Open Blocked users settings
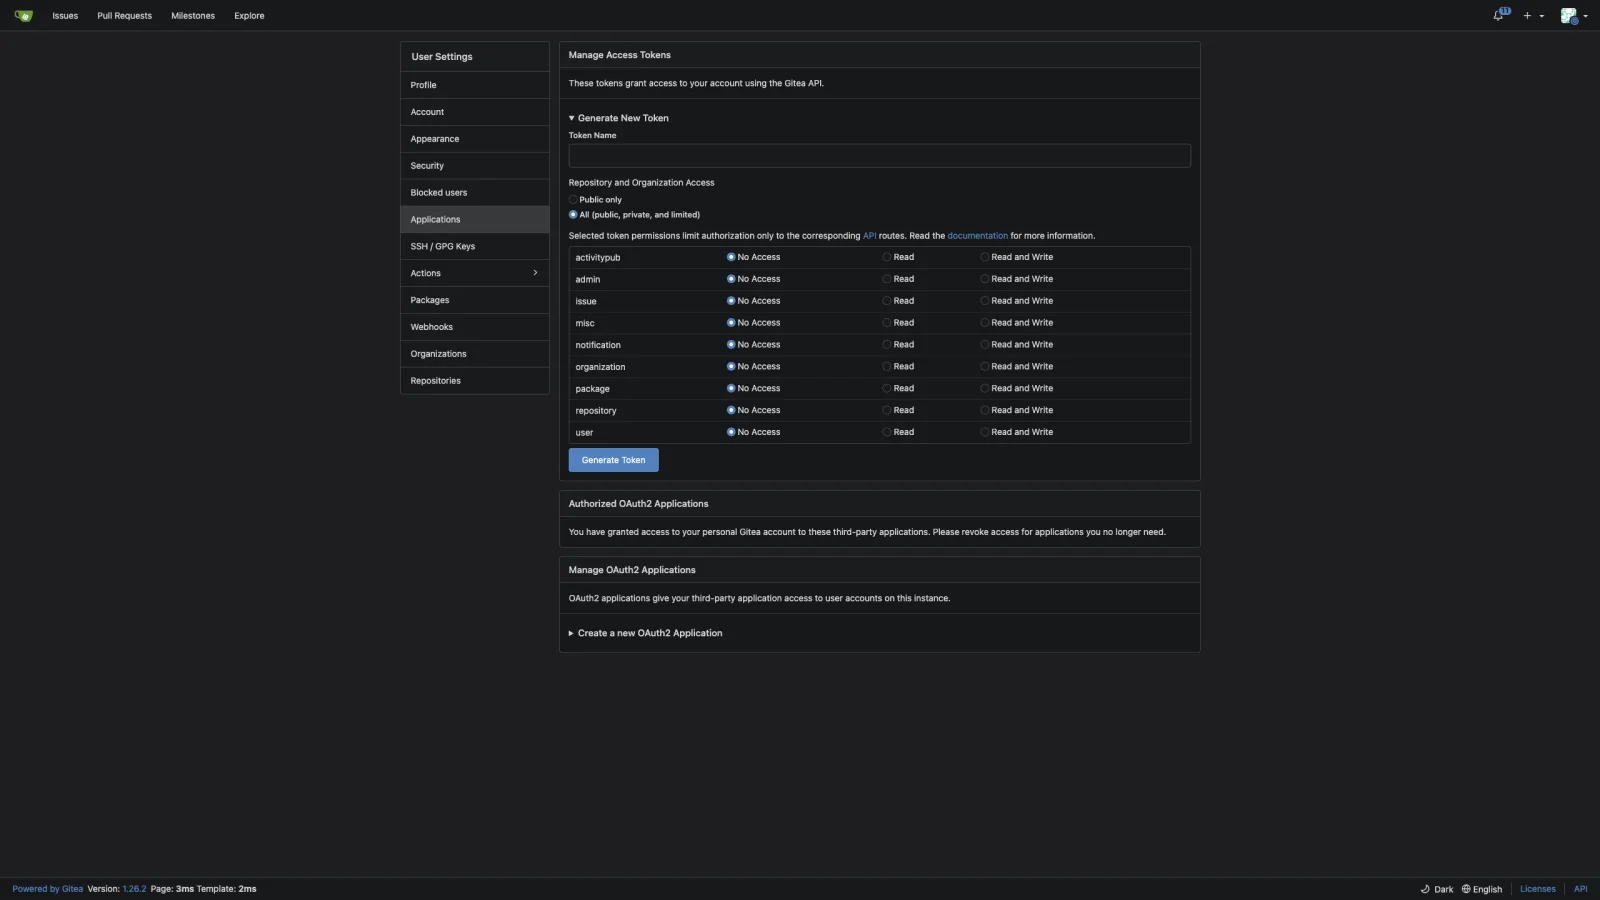The image size is (1600, 900). click(x=475, y=193)
